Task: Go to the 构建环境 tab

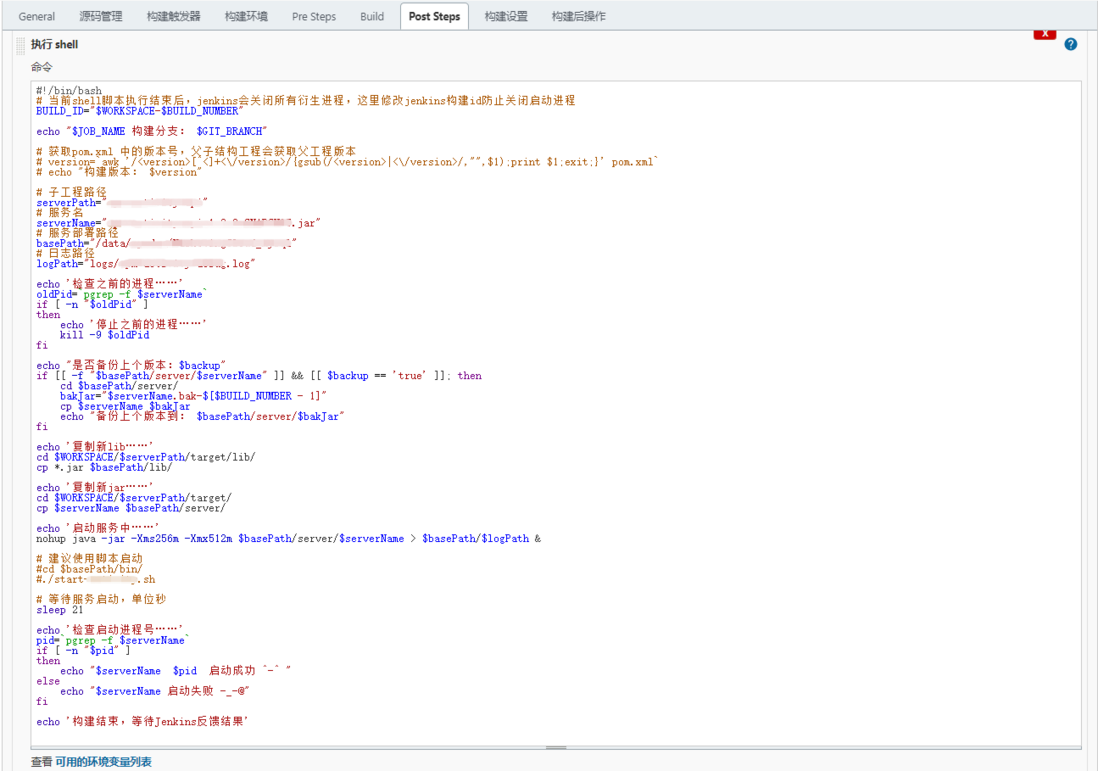Action: point(246,16)
